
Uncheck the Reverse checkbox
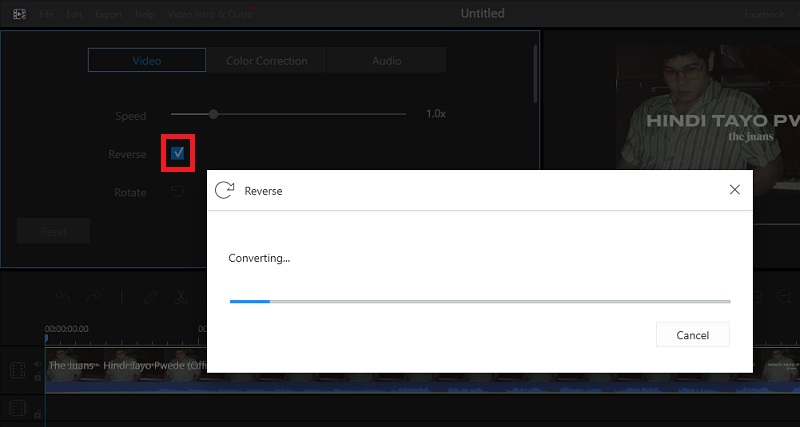178,153
